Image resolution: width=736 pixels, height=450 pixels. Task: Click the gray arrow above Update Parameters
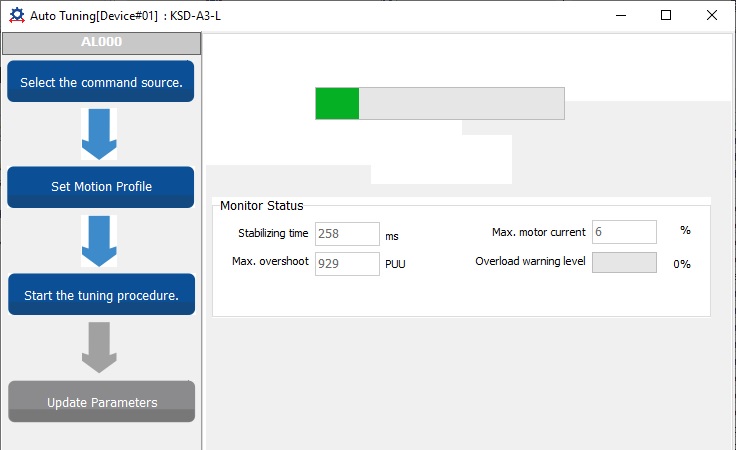point(99,347)
